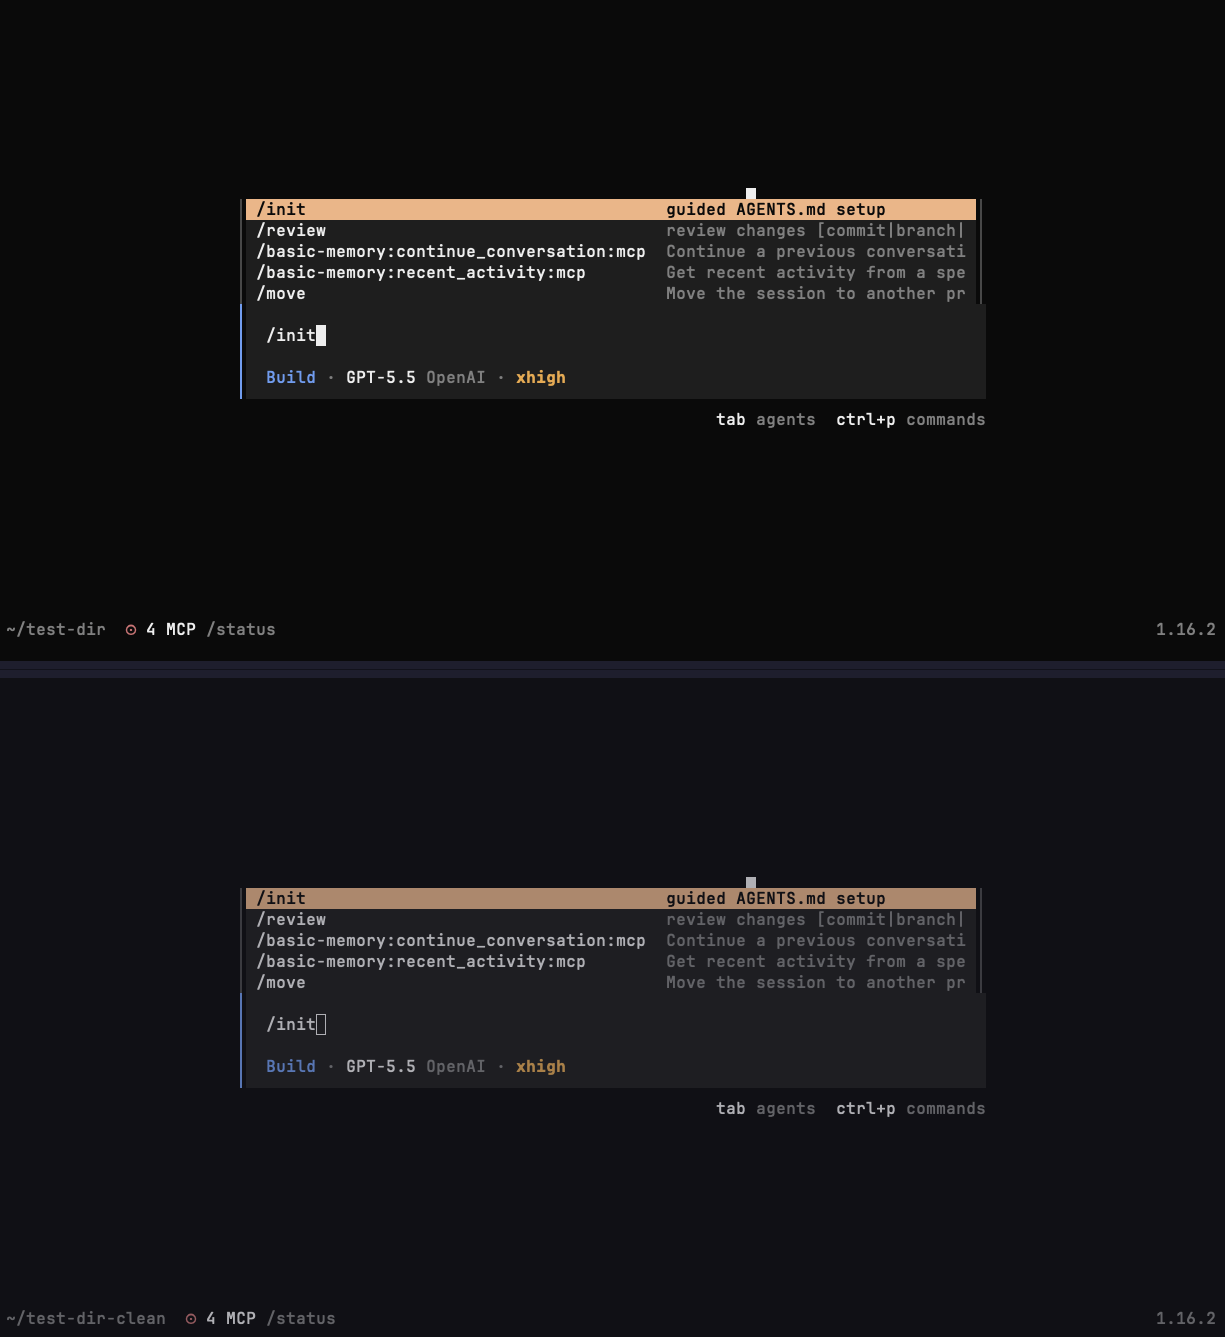Screen dimensions: 1225x1337
Task: Click 'review changes [commit|branch|' description in top pane
Action: 816,230
